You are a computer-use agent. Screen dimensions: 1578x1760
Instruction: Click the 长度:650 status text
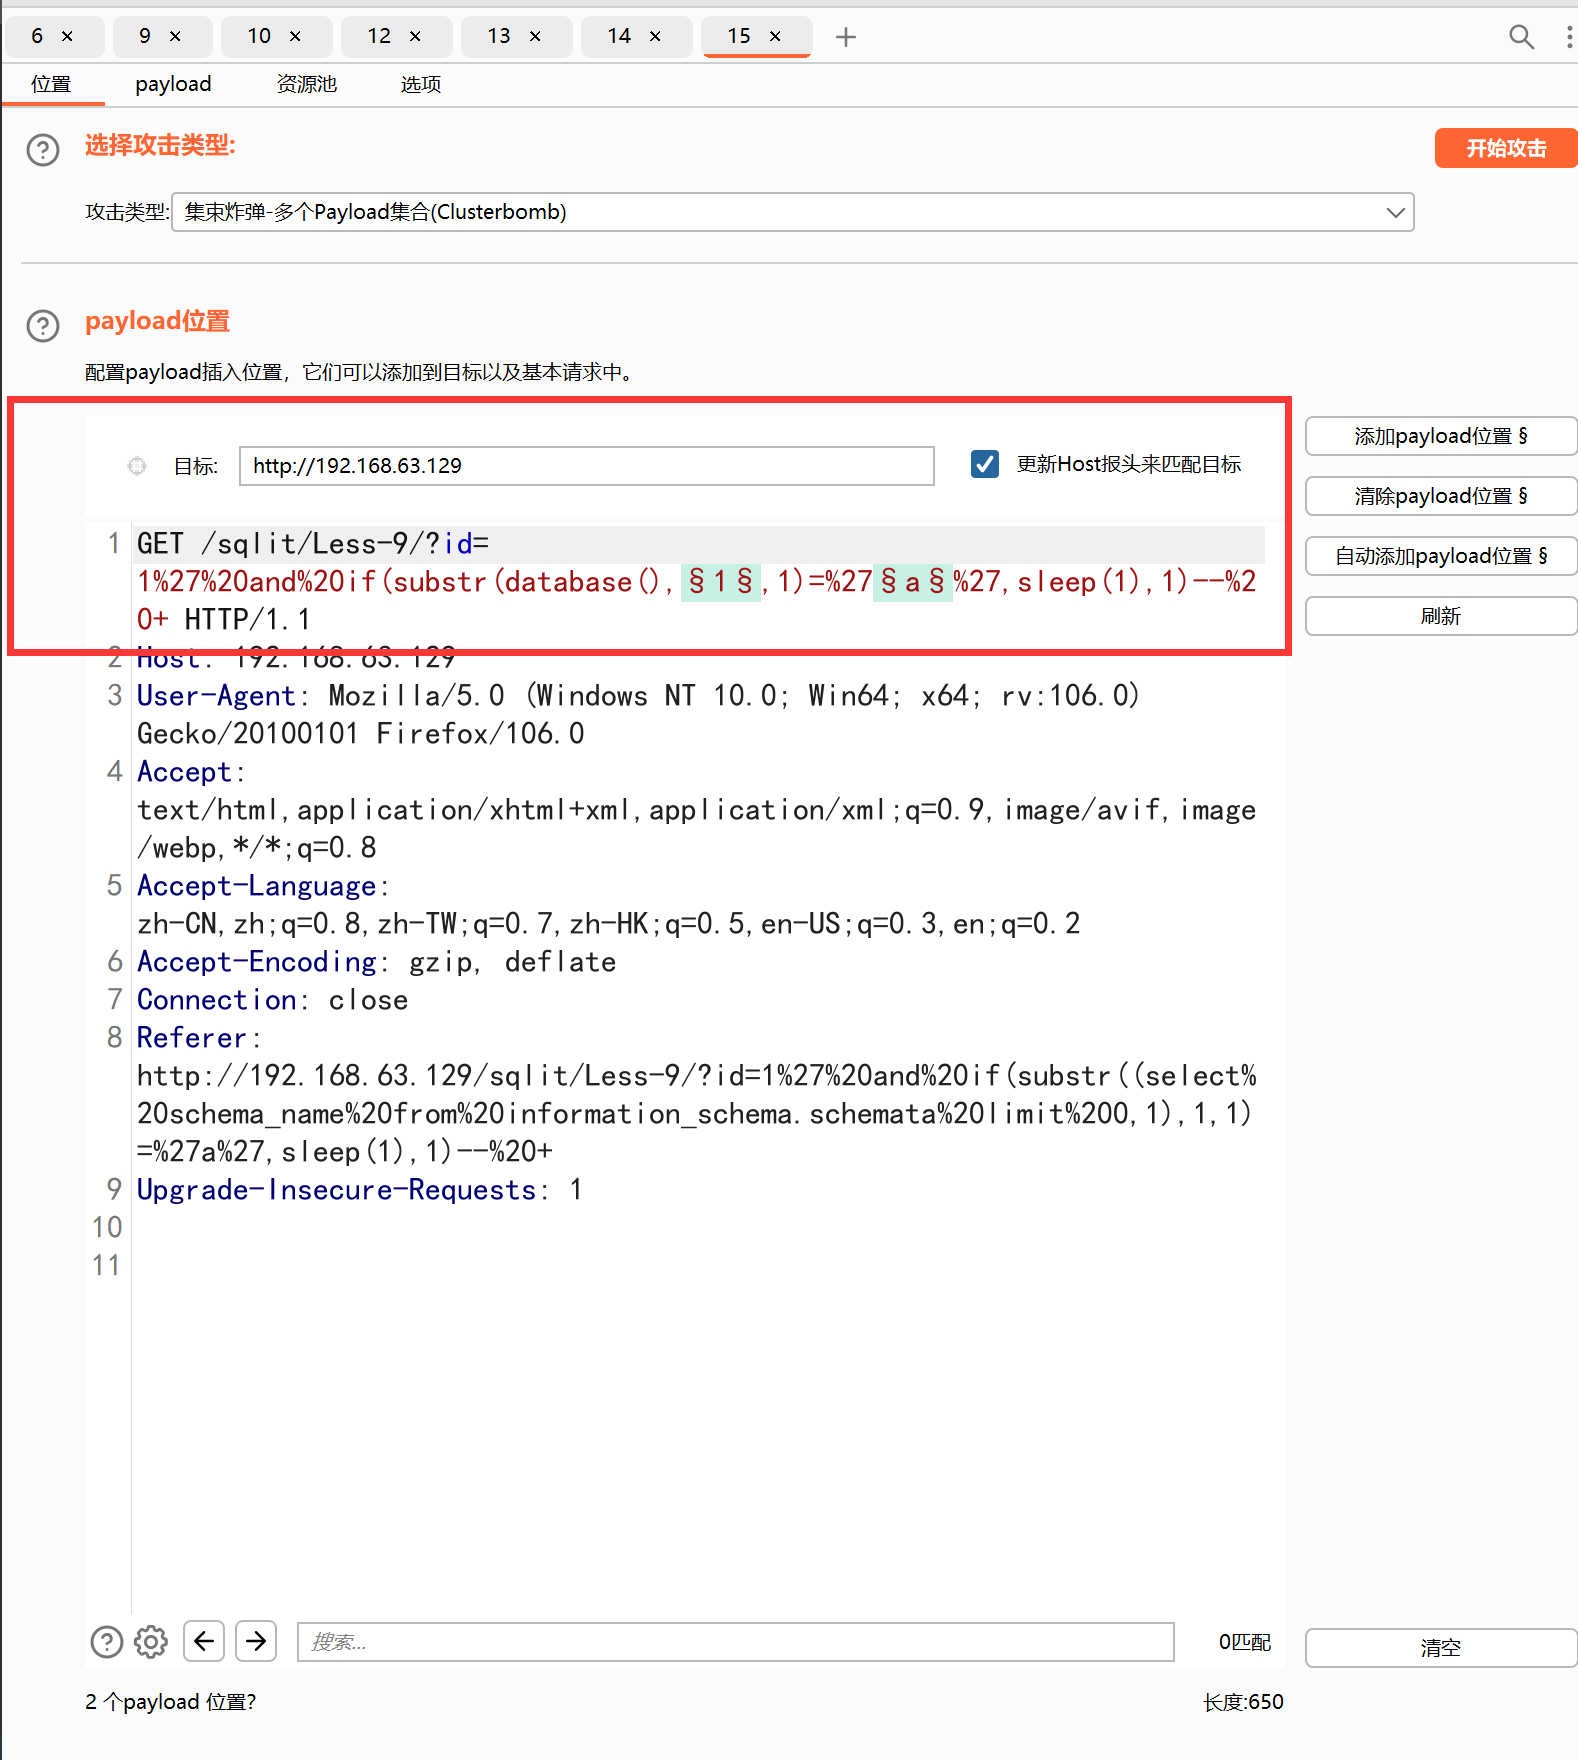[1243, 1702]
